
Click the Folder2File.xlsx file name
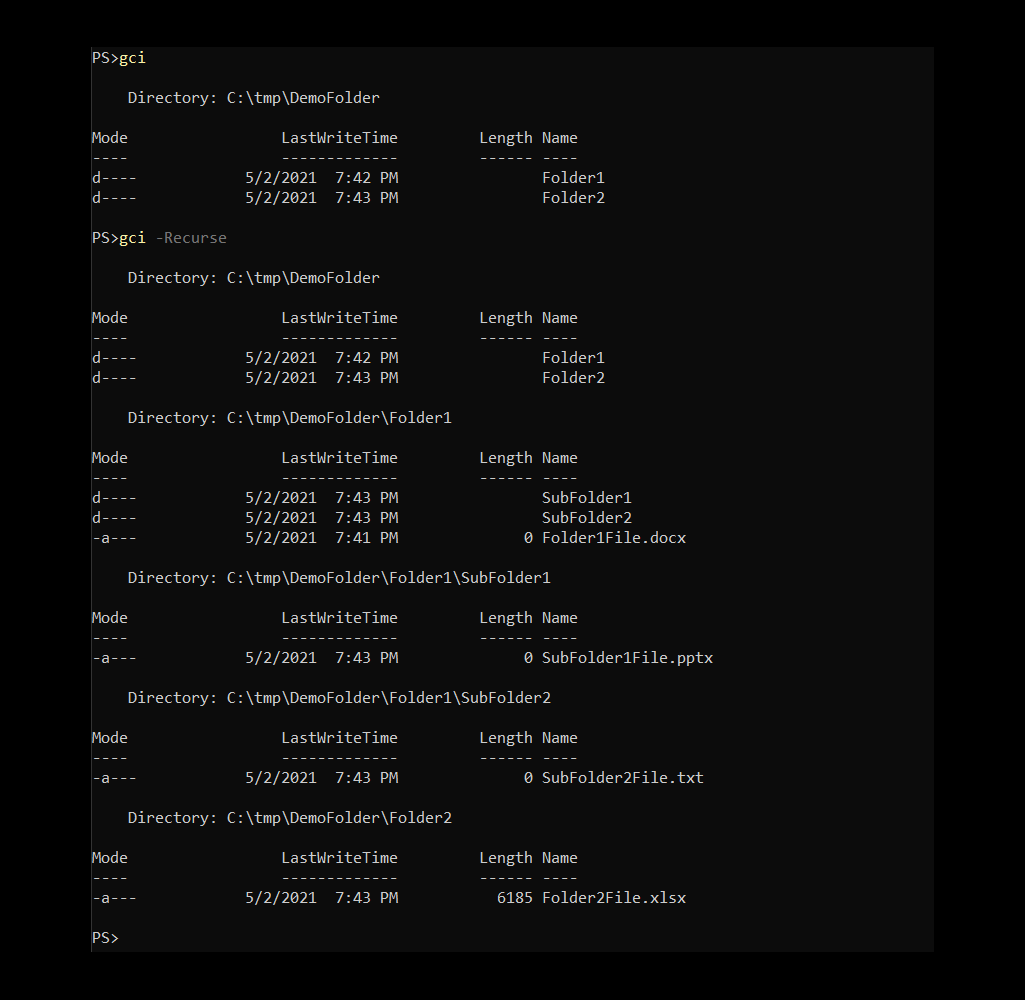(613, 897)
